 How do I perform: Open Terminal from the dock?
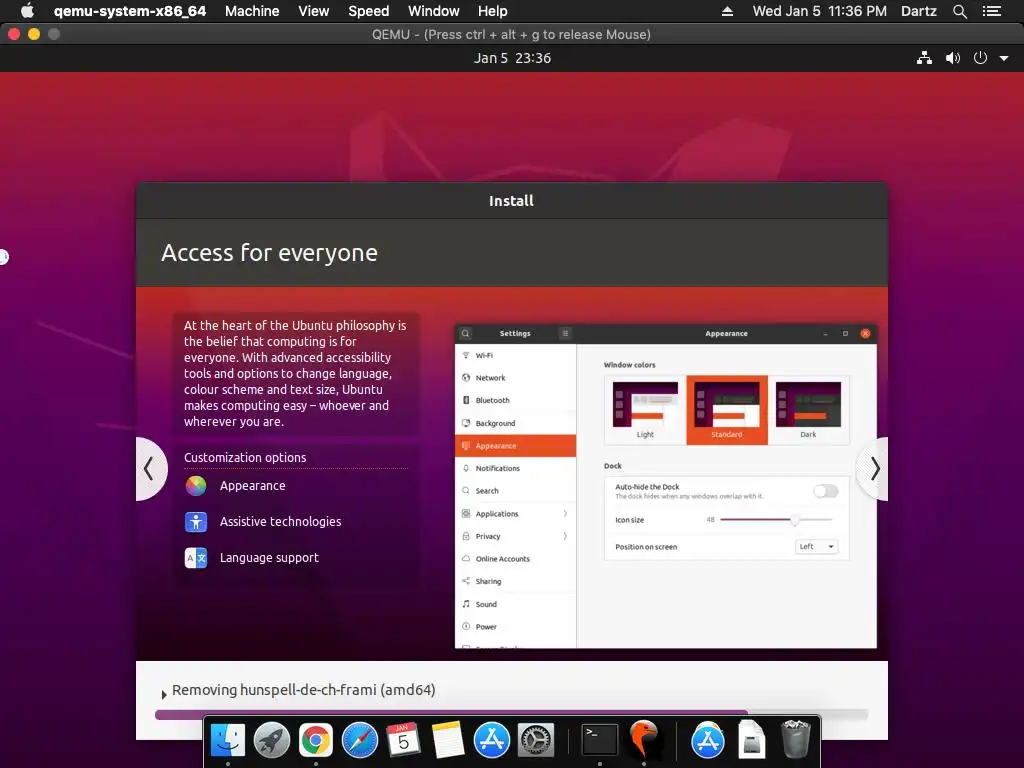(x=600, y=740)
